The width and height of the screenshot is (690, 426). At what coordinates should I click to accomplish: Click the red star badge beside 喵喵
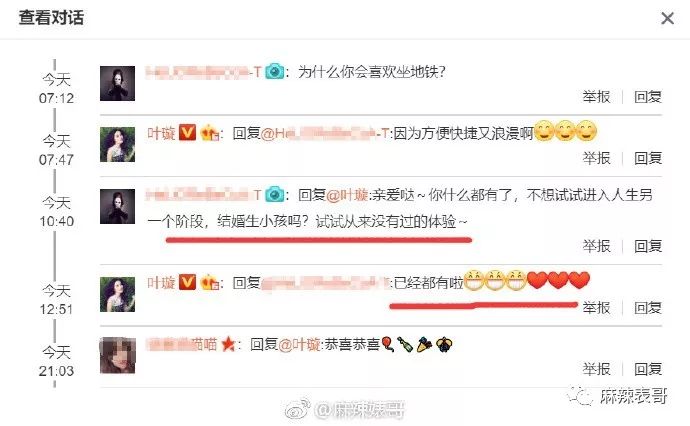(x=228, y=344)
